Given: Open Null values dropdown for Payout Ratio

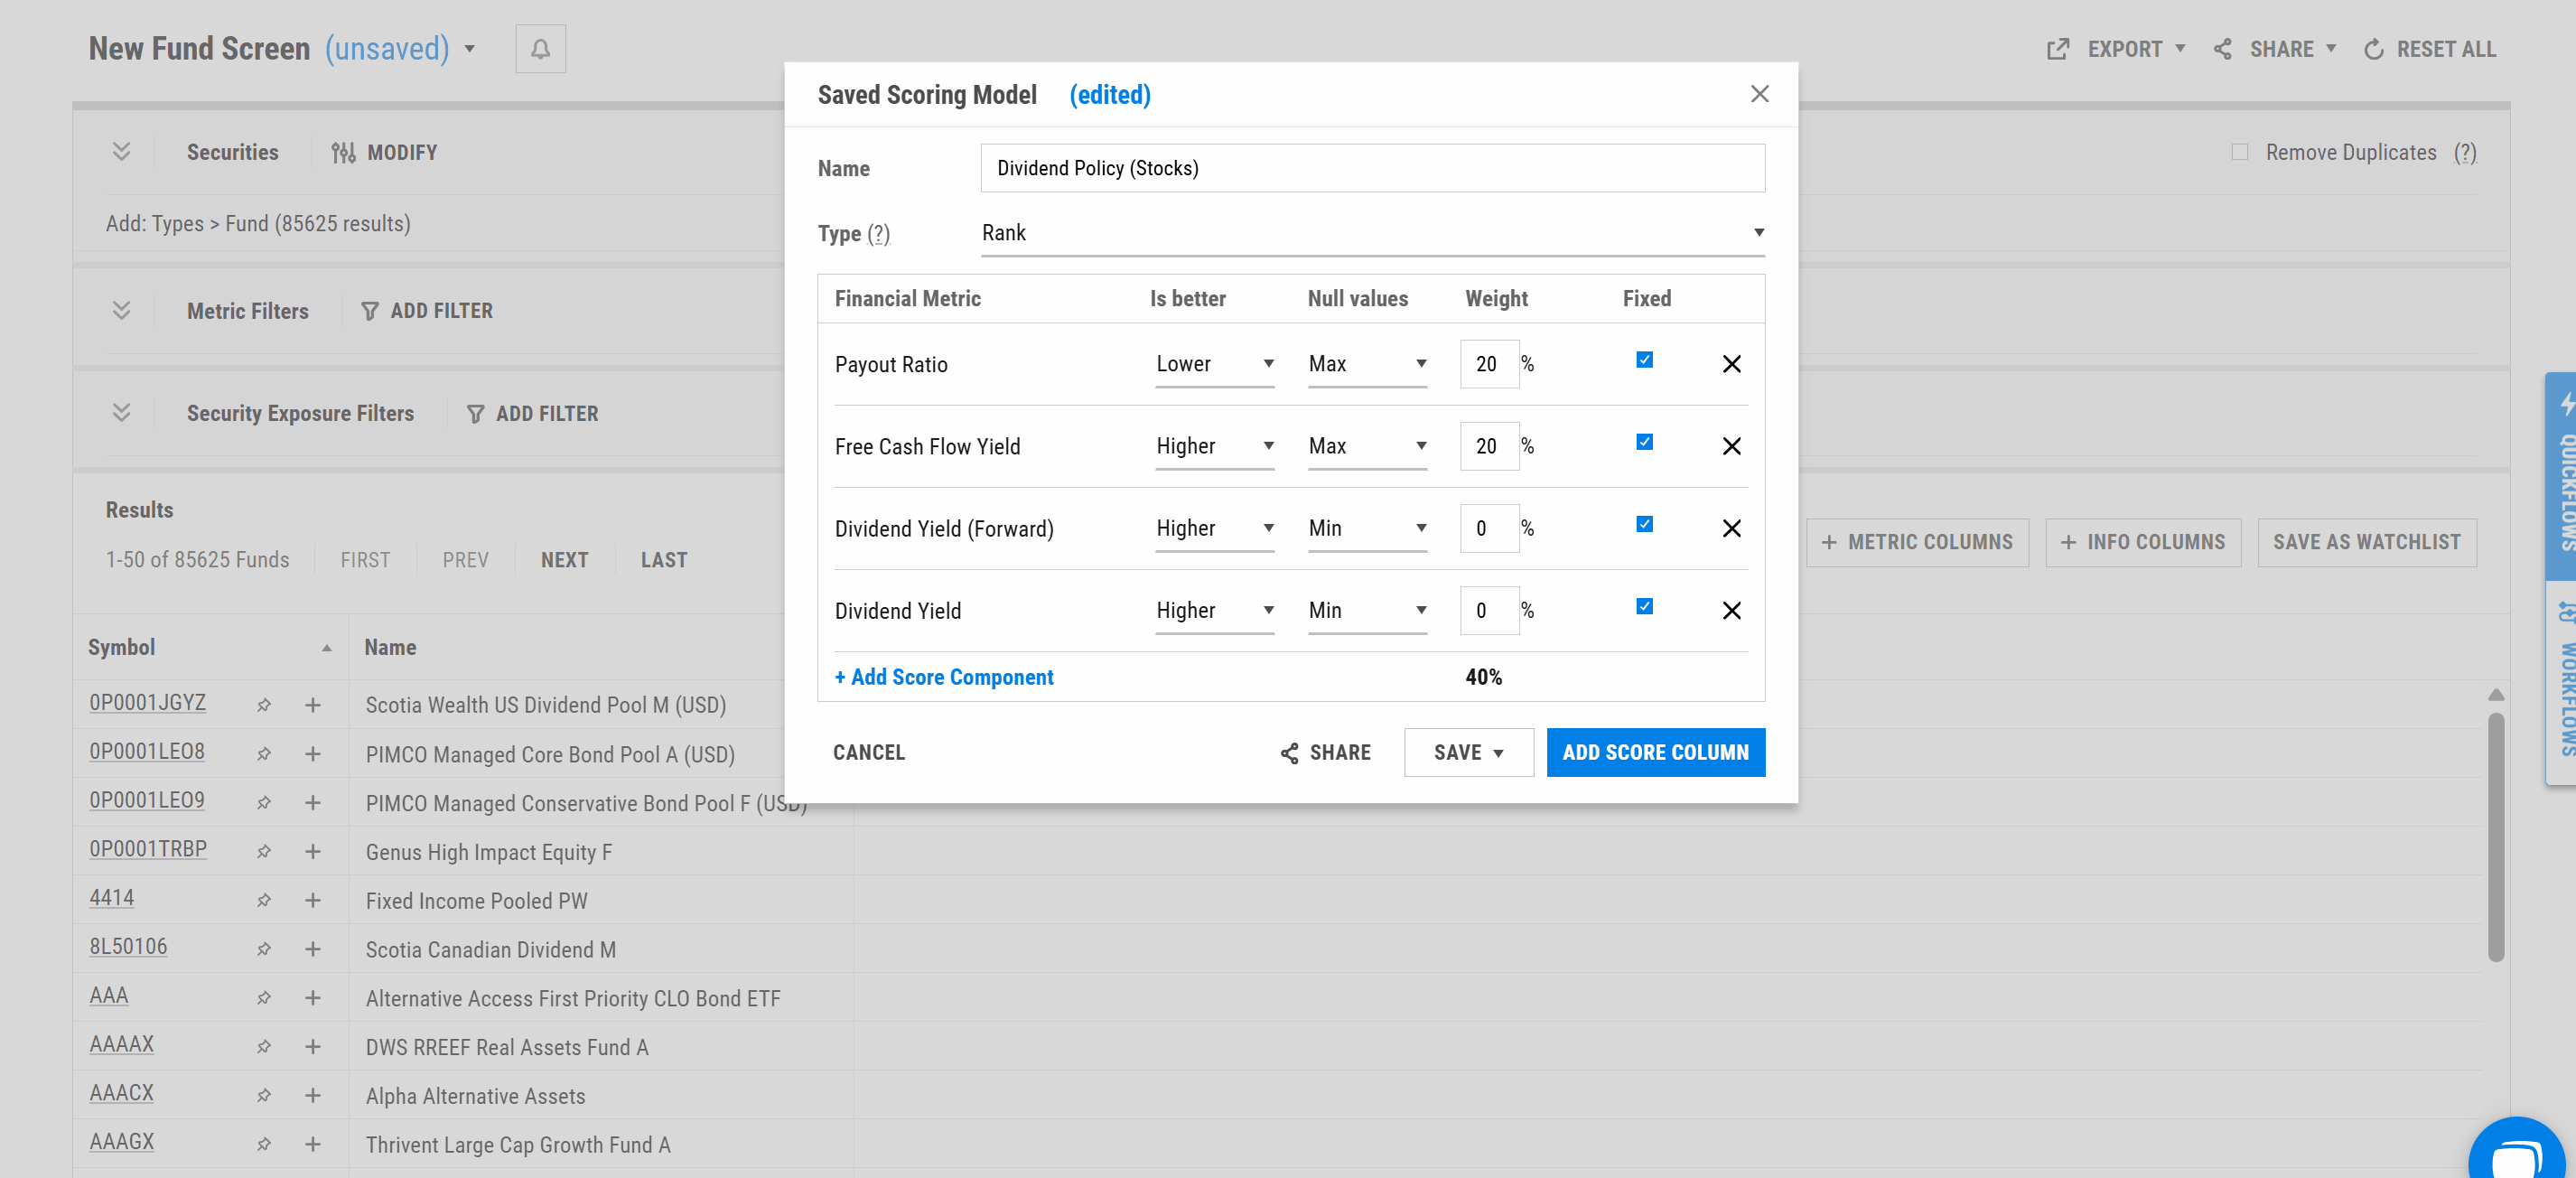Looking at the screenshot, I should (x=1367, y=364).
